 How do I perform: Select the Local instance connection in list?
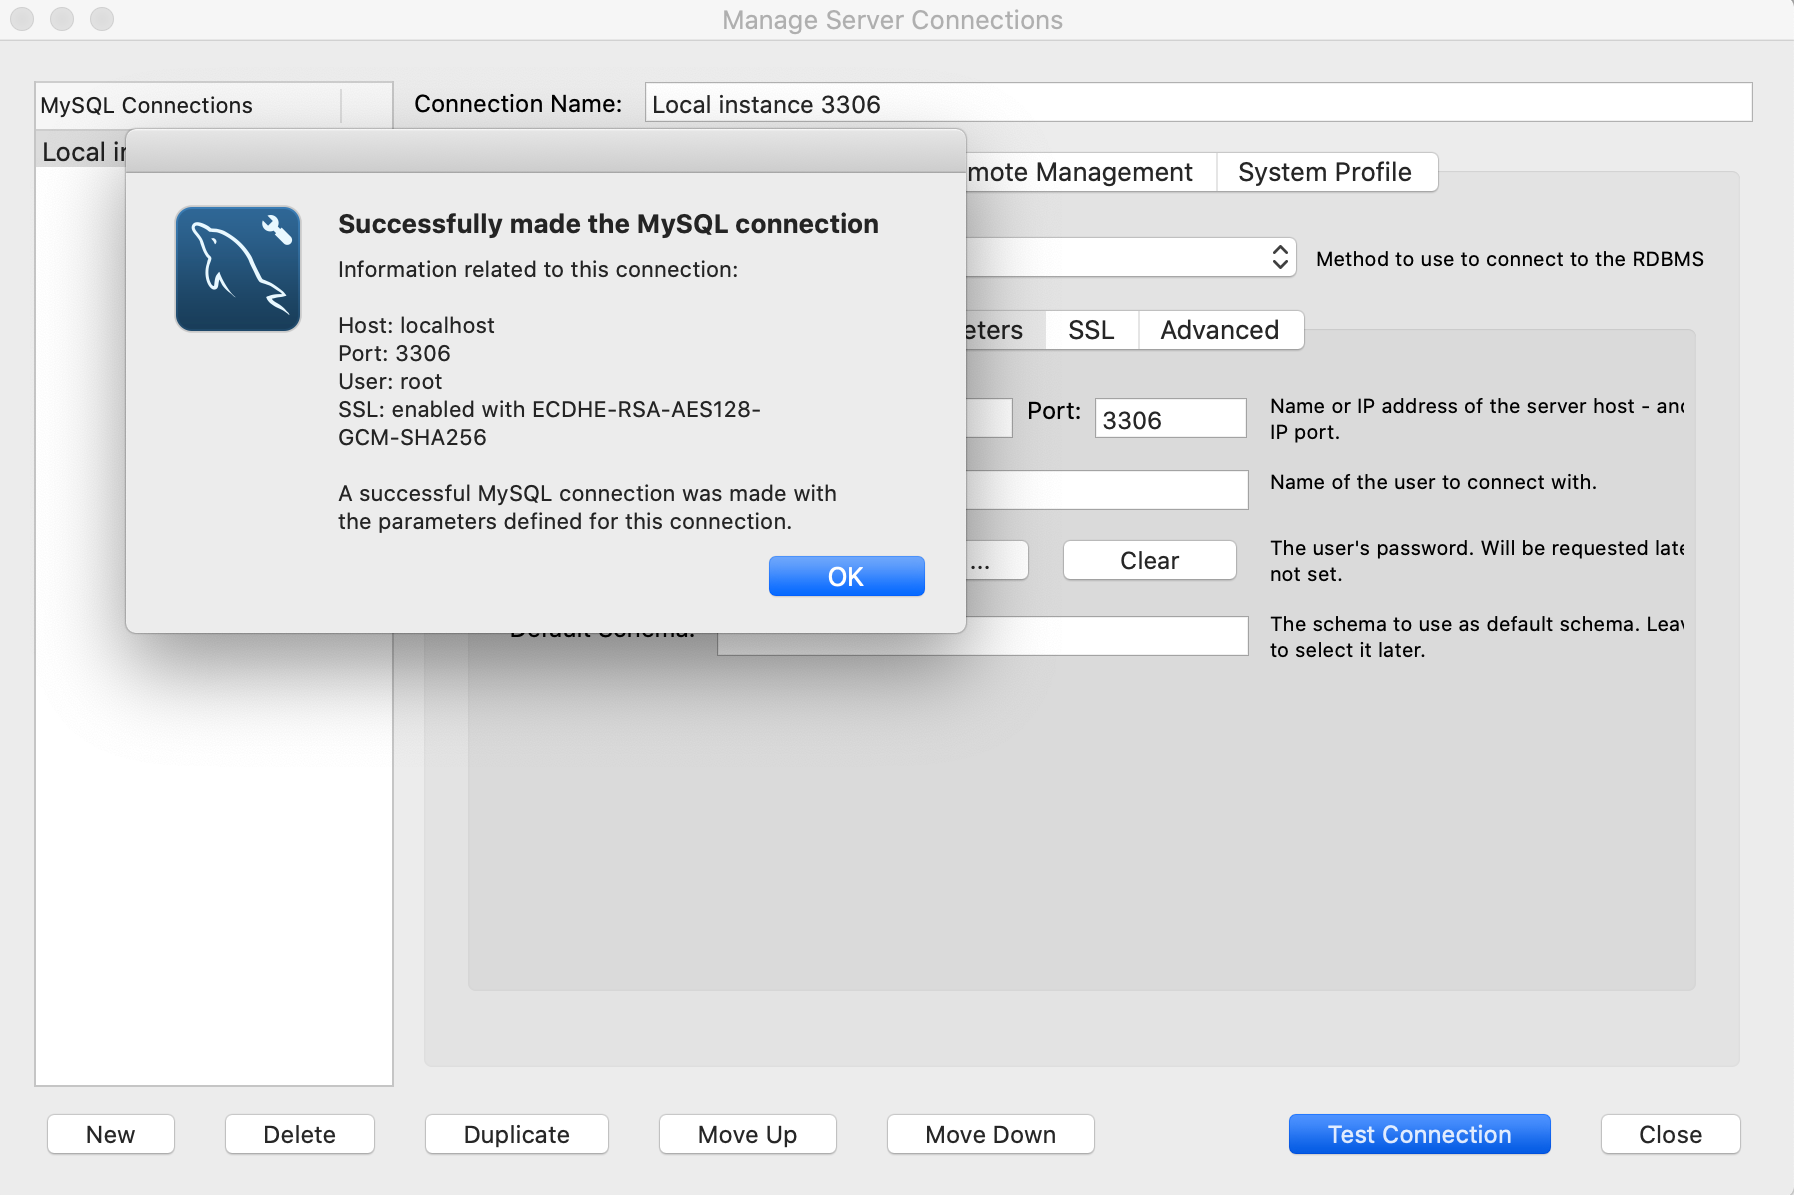[x=82, y=152]
